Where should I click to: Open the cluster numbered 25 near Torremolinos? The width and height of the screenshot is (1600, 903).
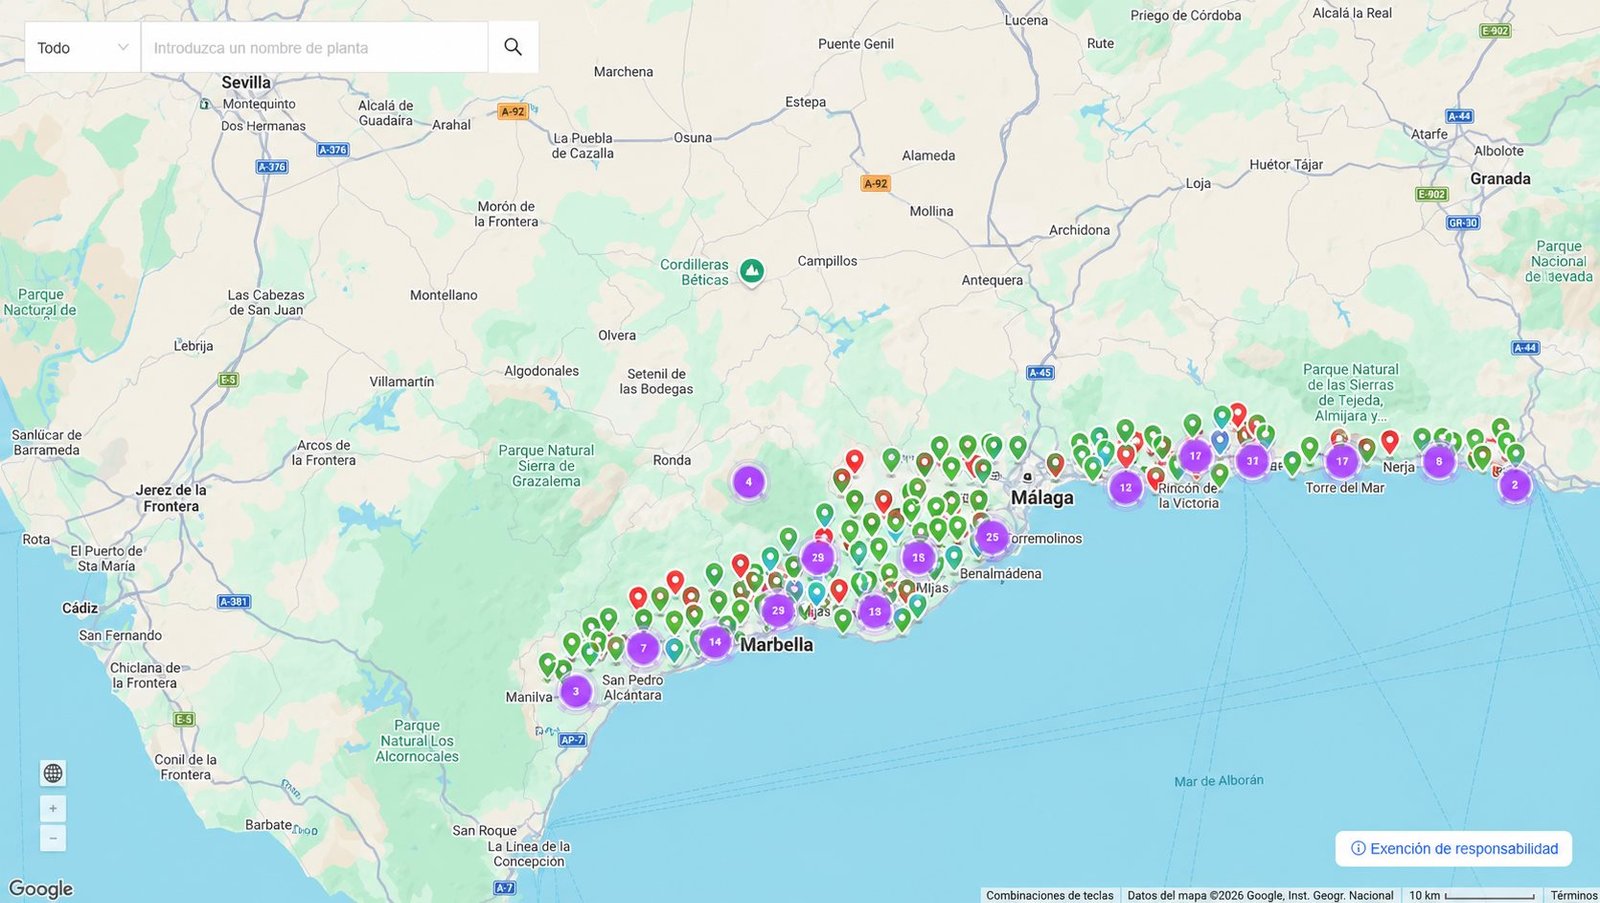click(992, 537)
